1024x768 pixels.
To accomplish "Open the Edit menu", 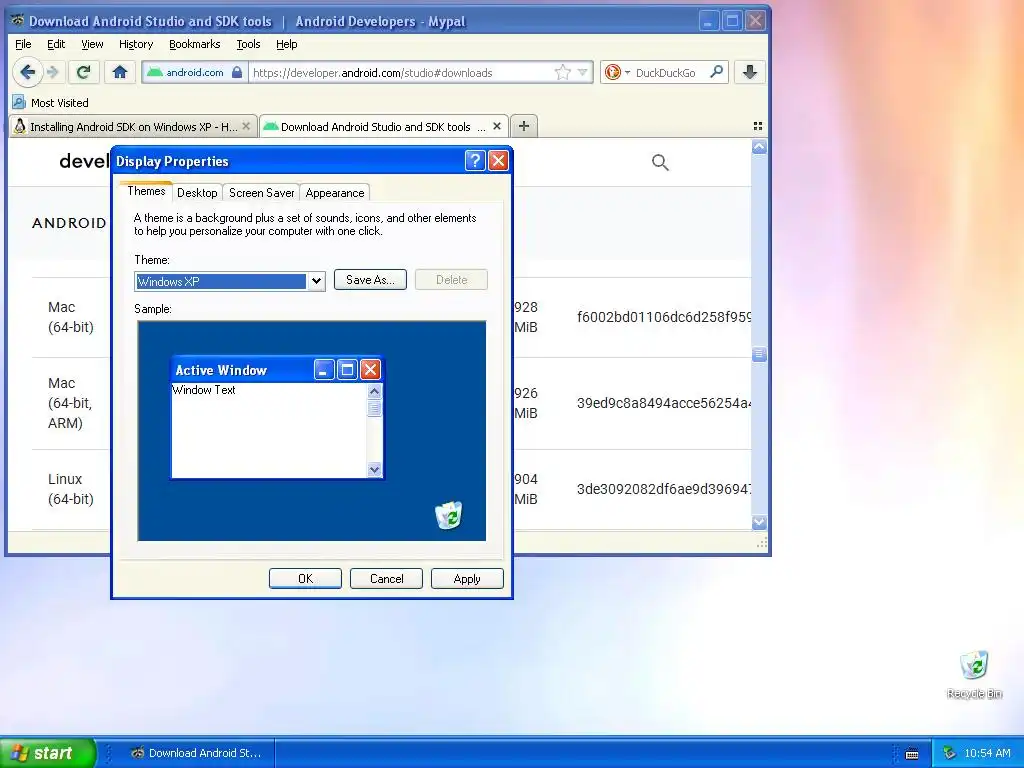I will [x=56, y=44].
